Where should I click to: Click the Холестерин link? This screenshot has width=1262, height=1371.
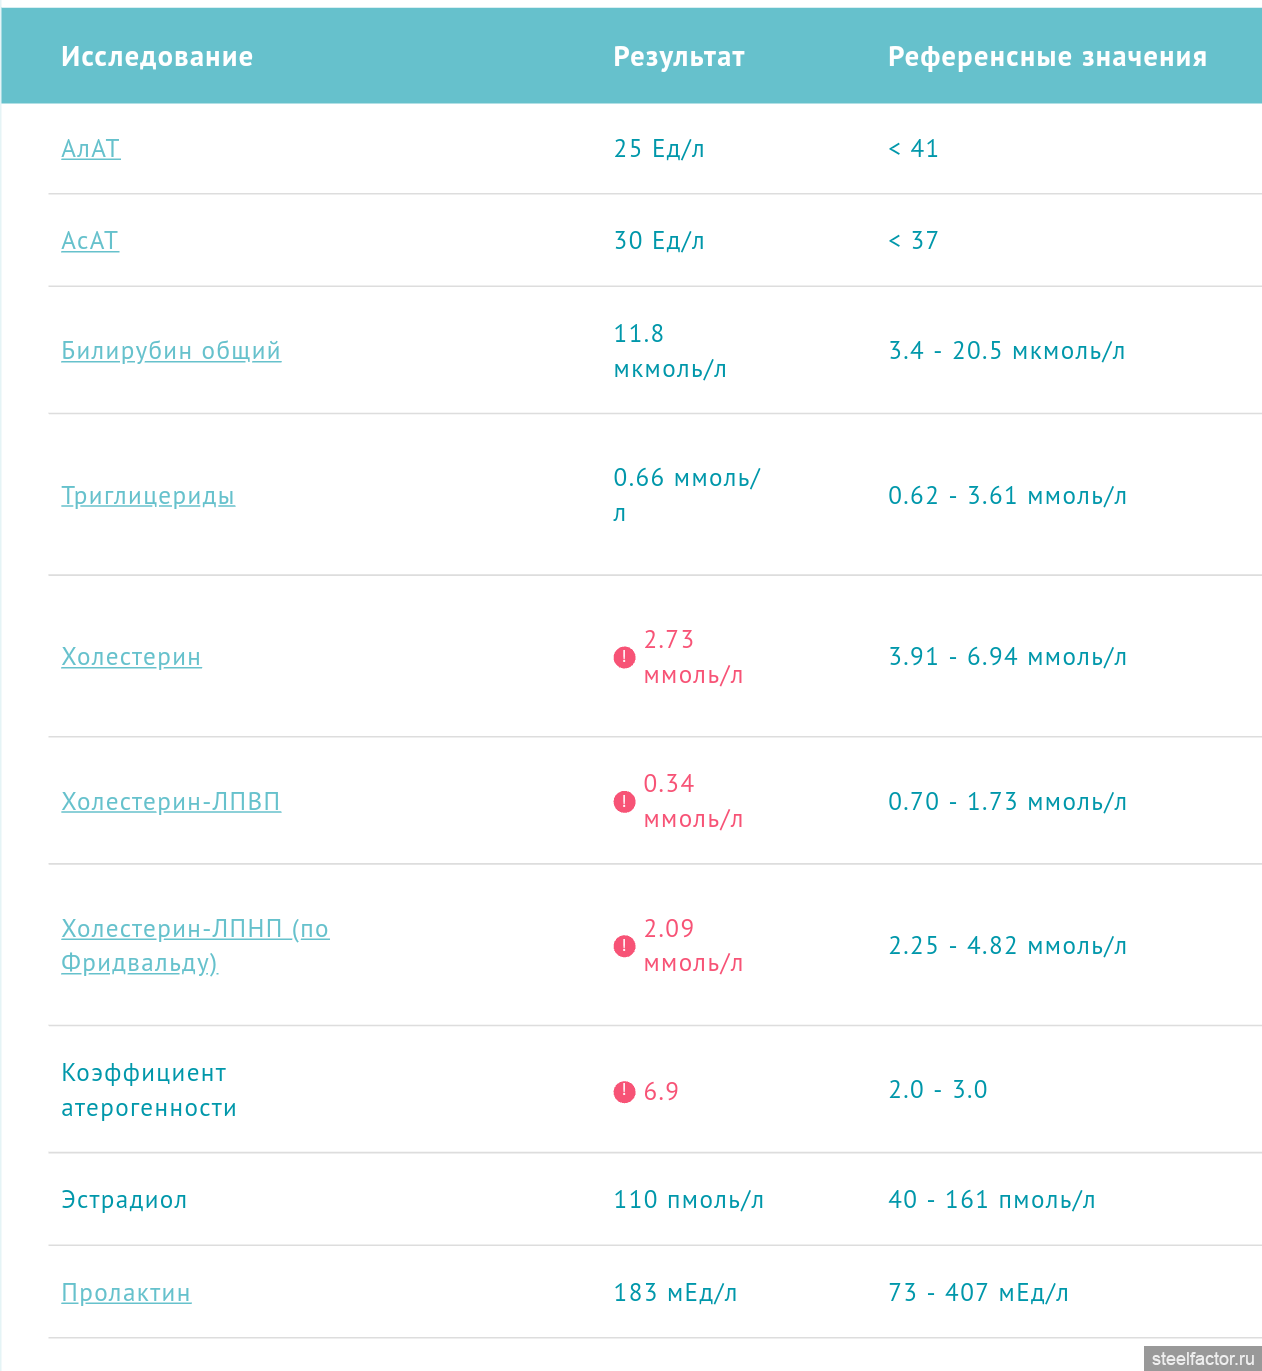point(131,657)
